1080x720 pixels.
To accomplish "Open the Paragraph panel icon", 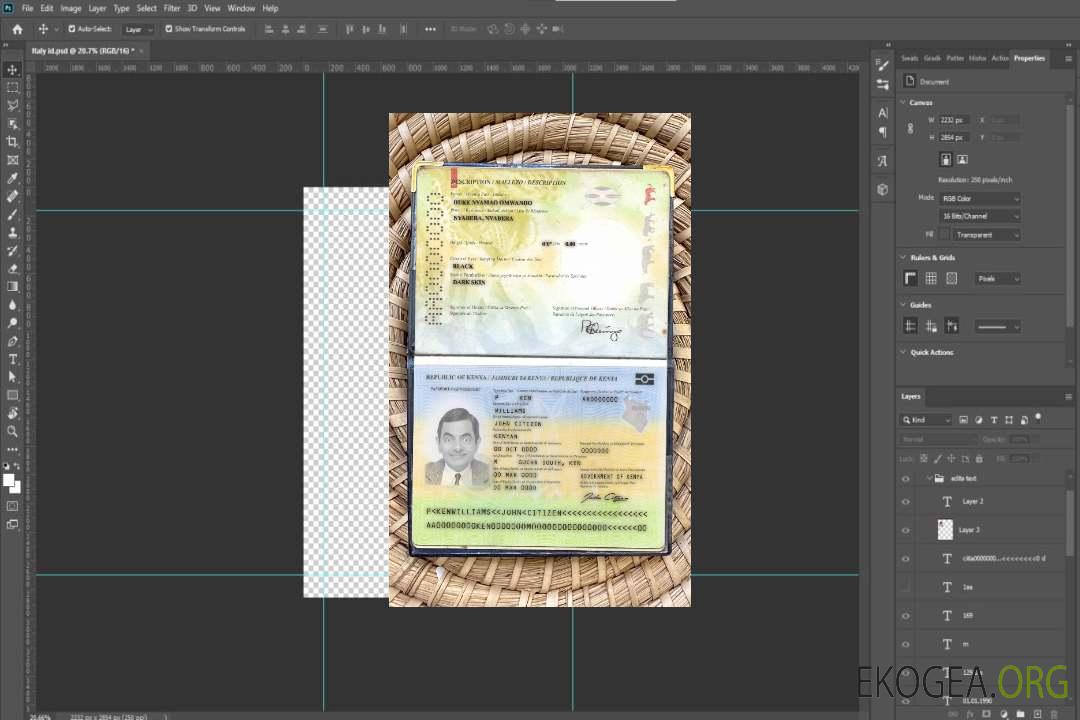I will 883,132.
